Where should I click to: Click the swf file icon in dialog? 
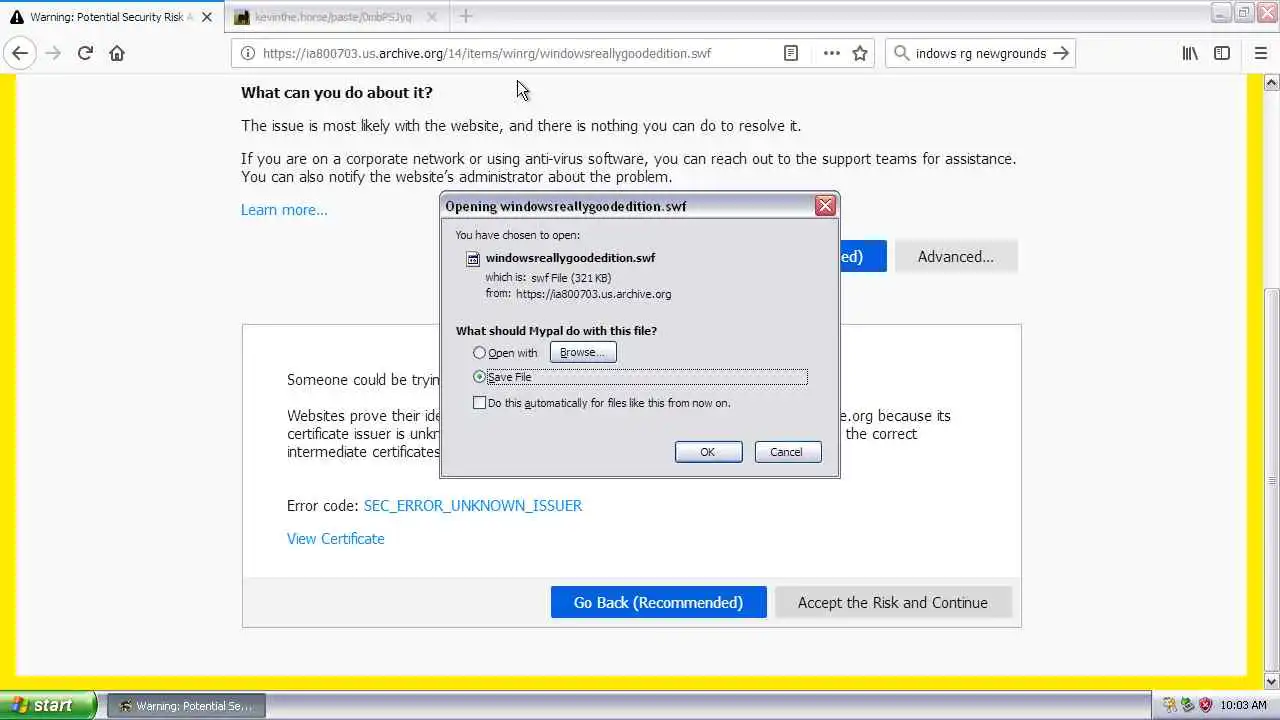(473, 258)
